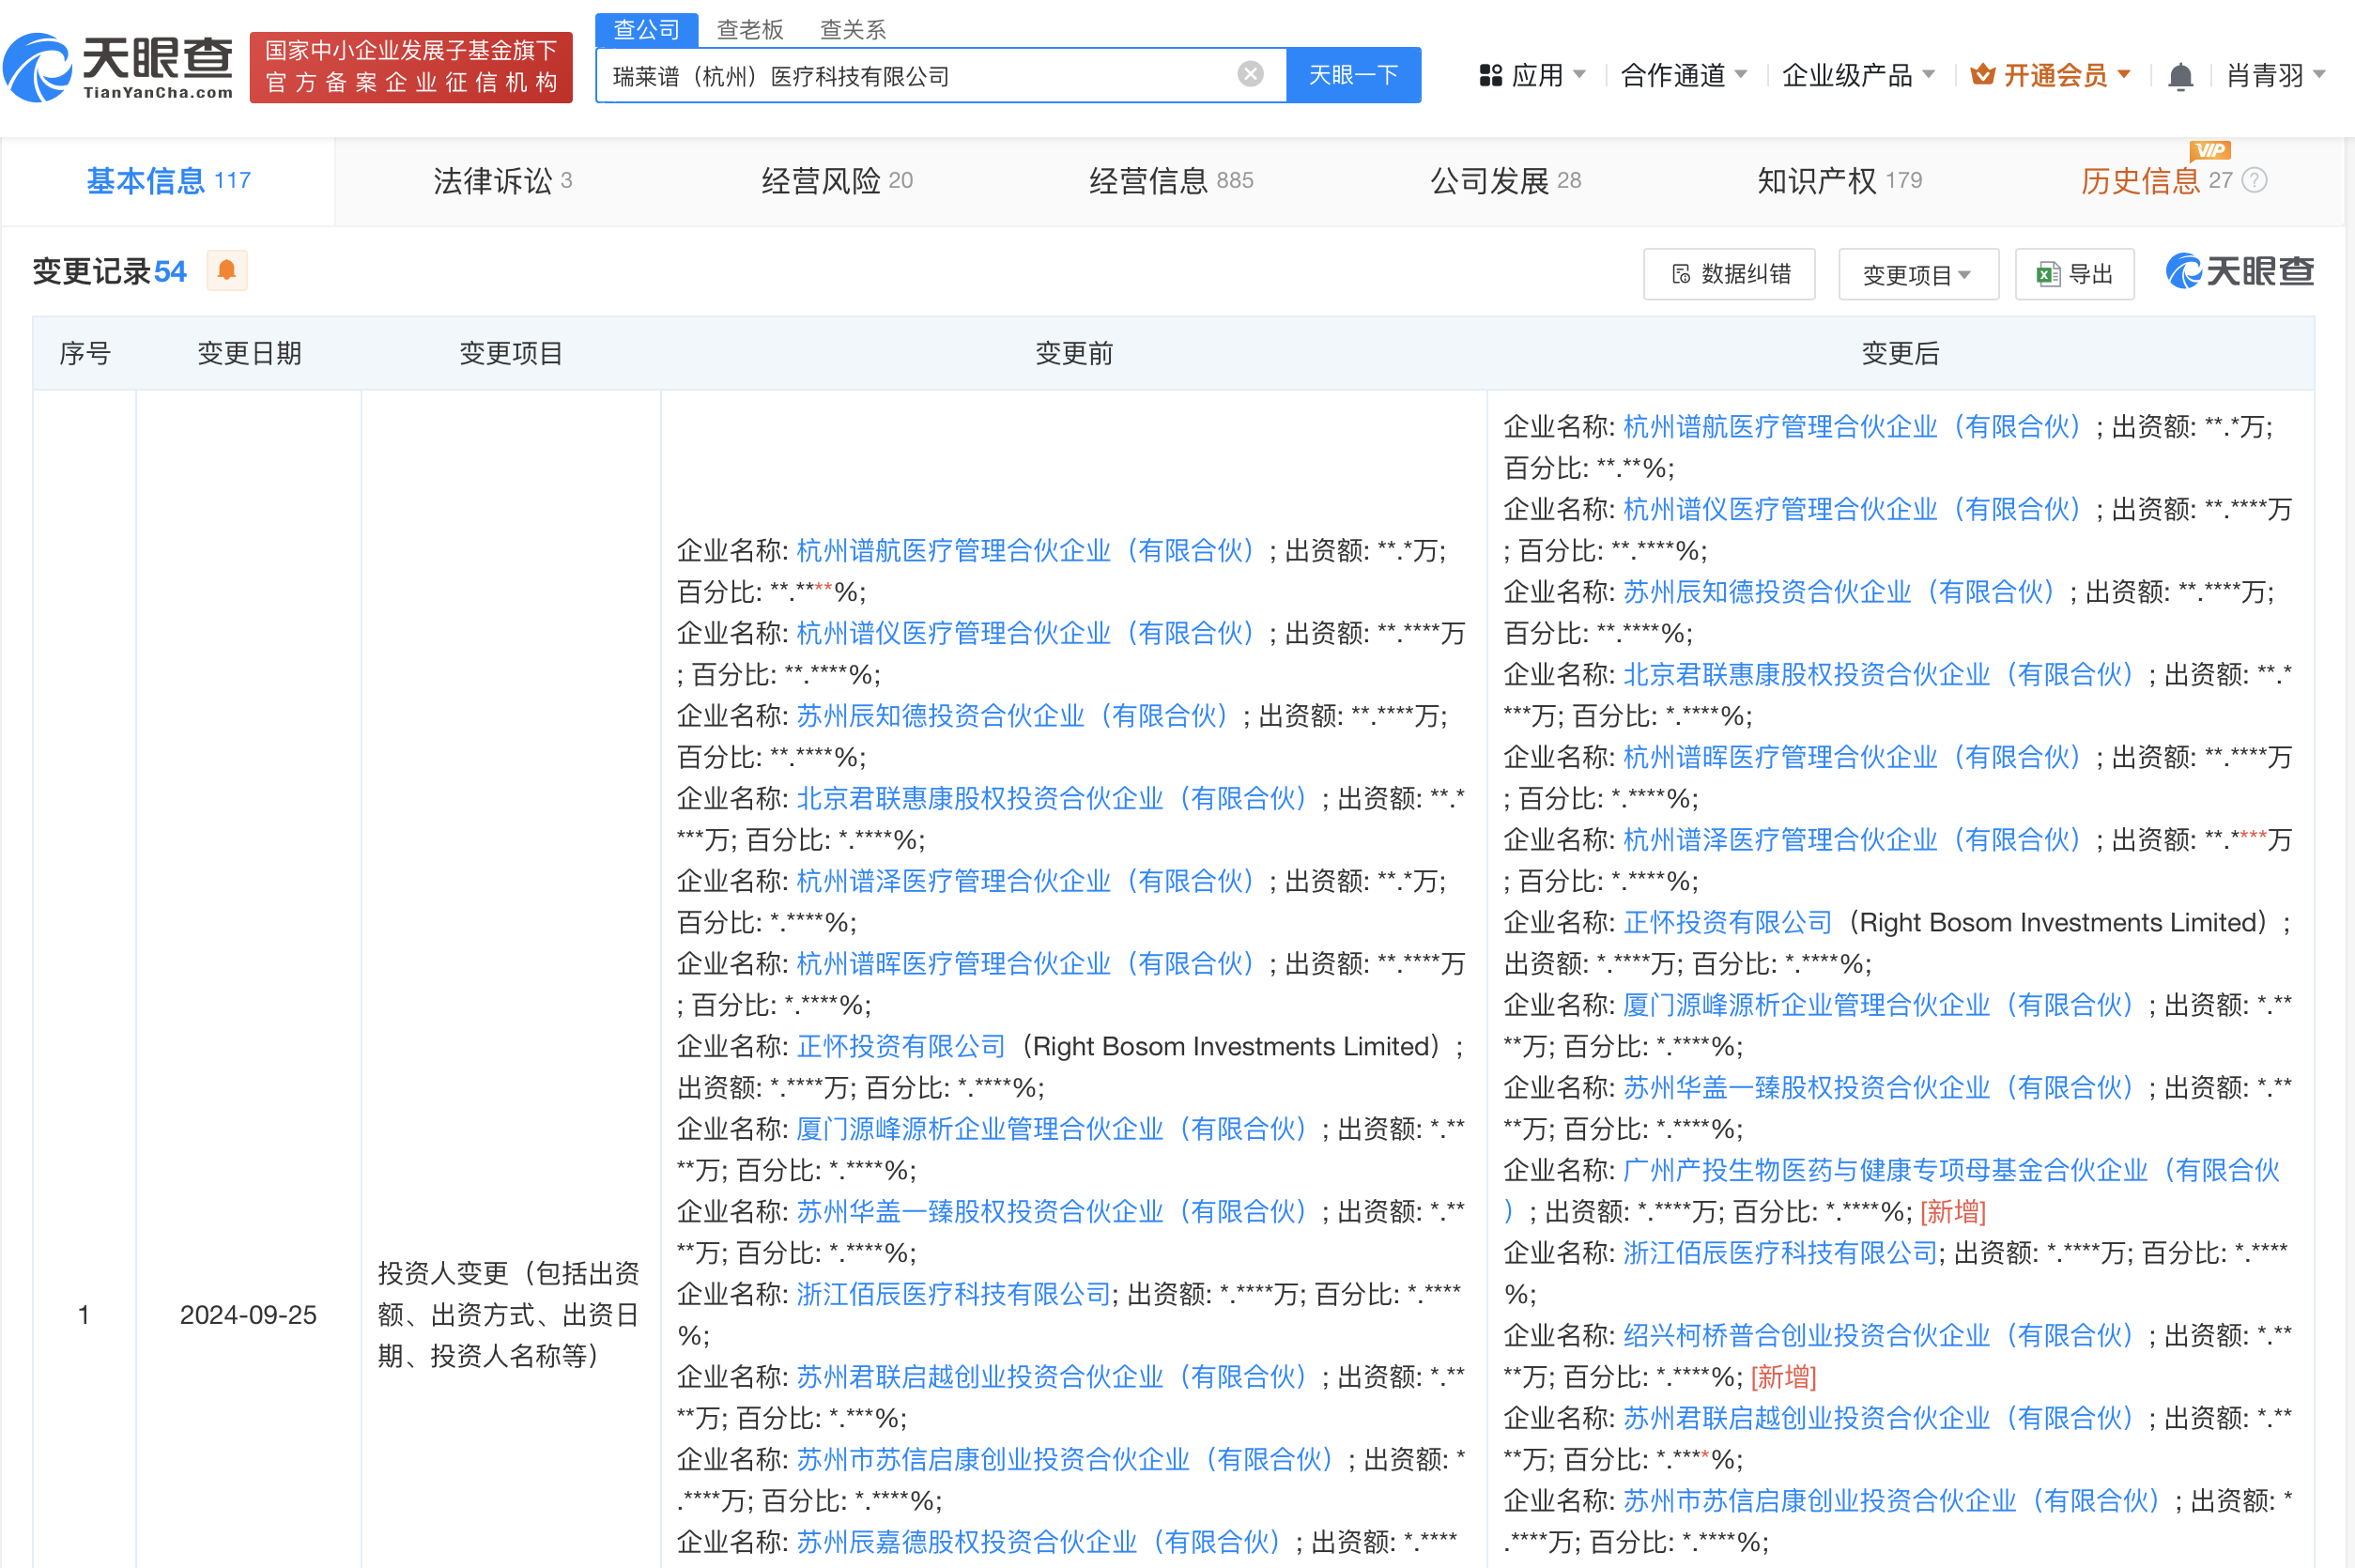Click the 导出 export button
The width and height of the screenshot is (2355, 1568).
[2074, 274]
